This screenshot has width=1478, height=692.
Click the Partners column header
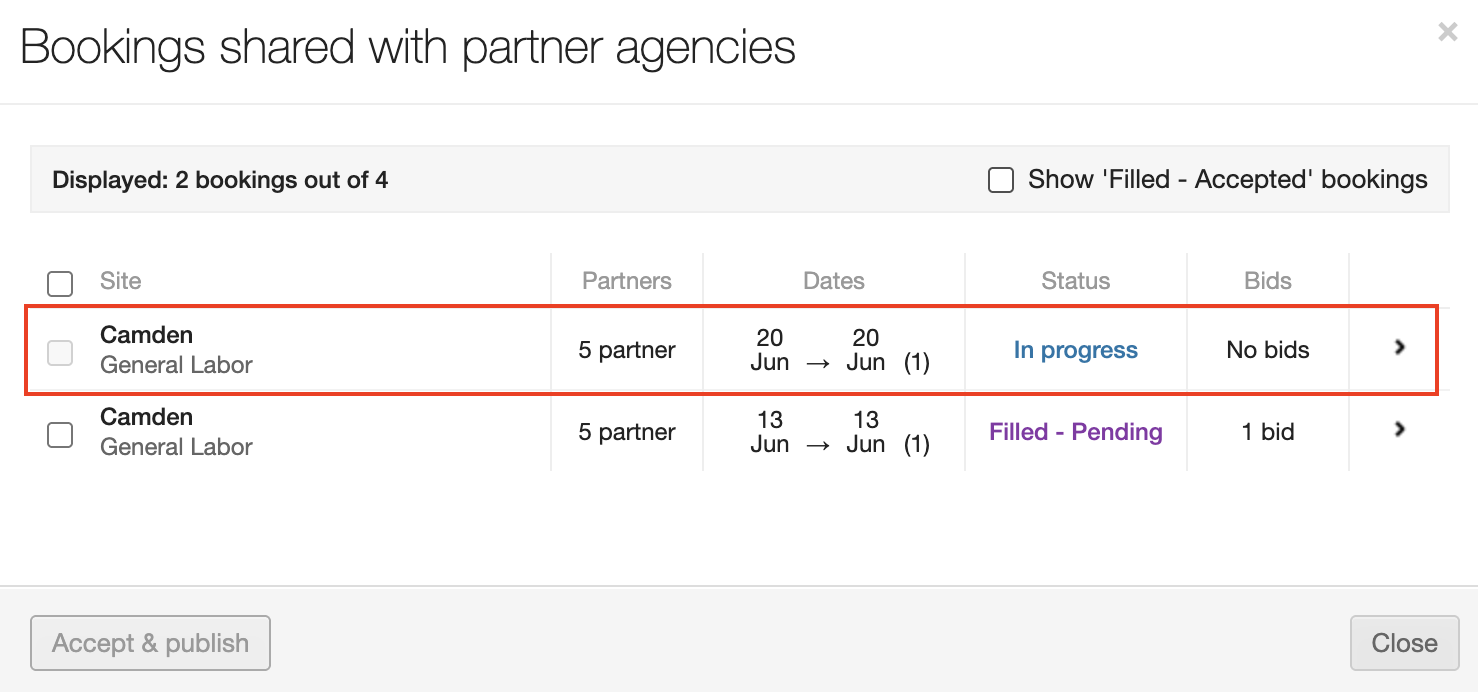(x=627, y=281)
